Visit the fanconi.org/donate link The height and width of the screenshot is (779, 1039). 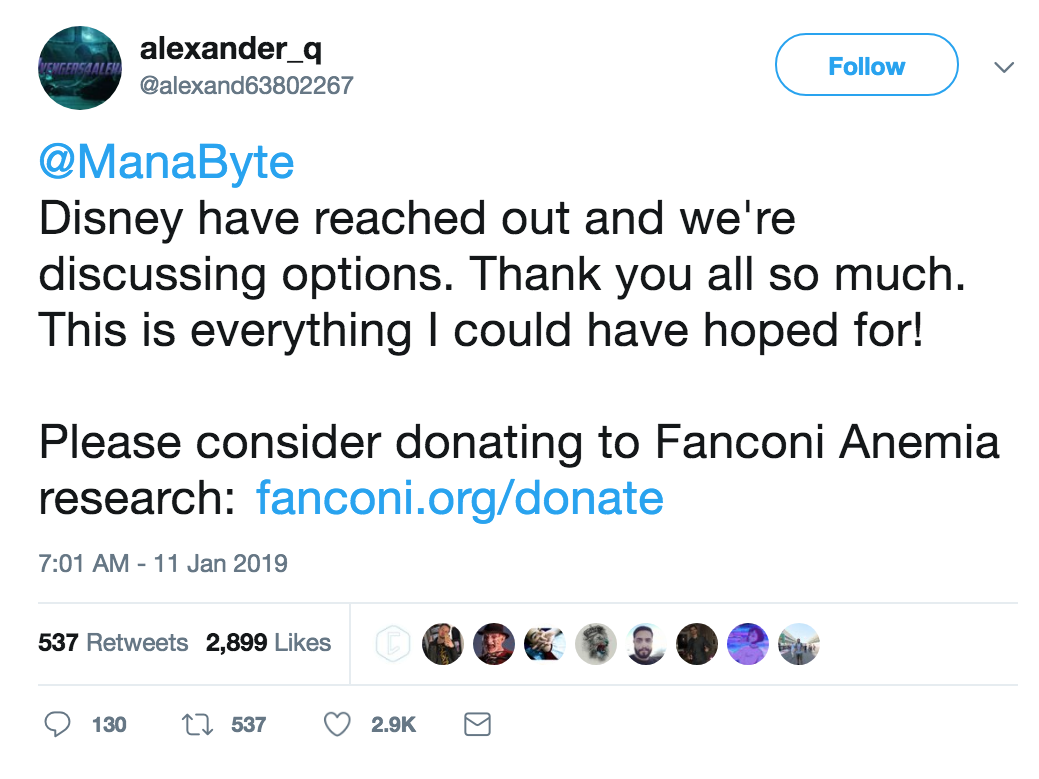coord(459,497)
